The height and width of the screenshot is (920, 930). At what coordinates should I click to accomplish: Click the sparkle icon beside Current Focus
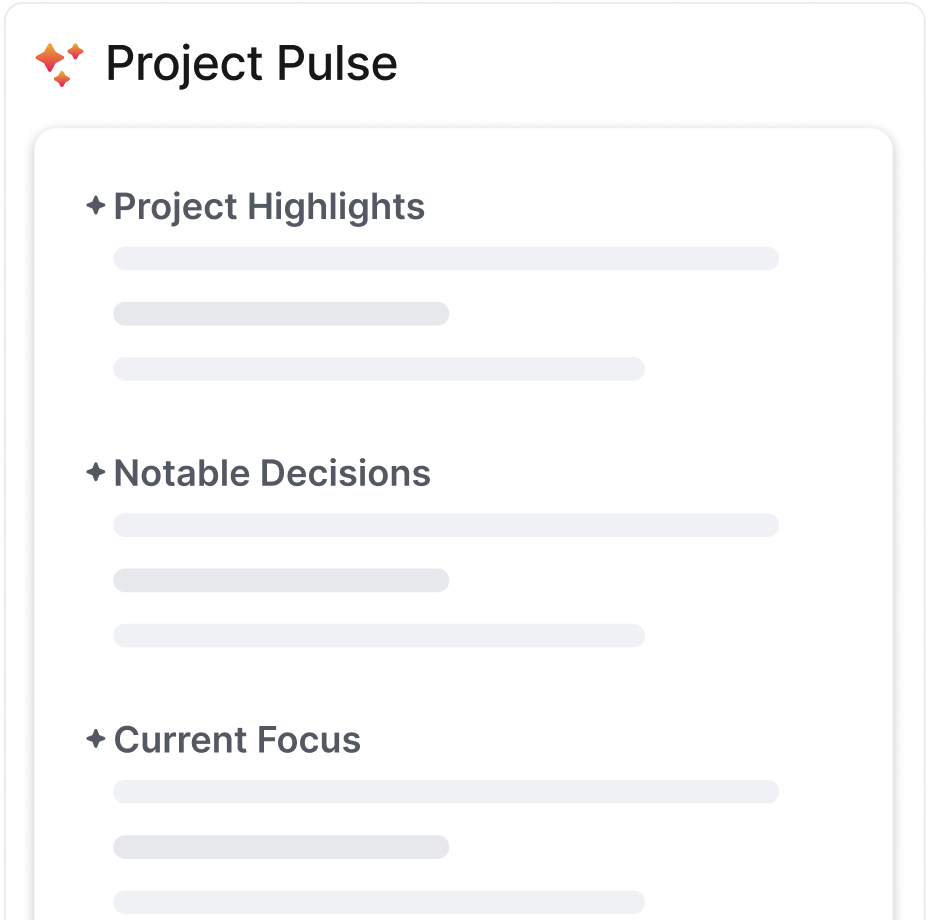(x=96, y=739)
